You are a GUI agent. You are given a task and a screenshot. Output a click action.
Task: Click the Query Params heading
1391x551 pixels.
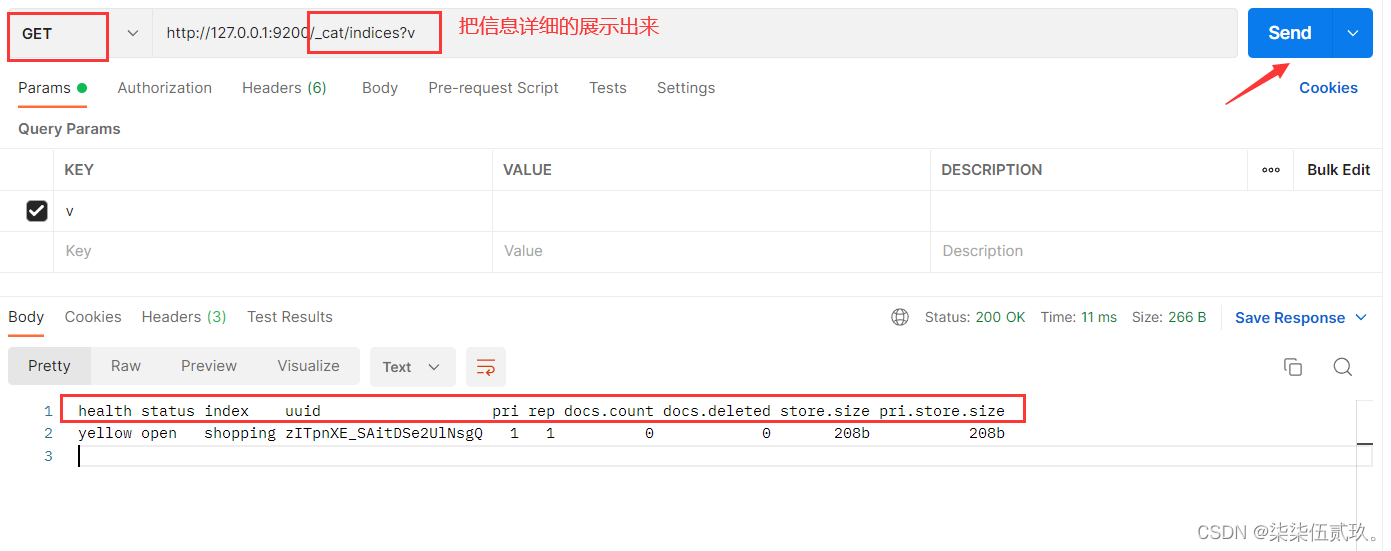click(x=69, y=129)
